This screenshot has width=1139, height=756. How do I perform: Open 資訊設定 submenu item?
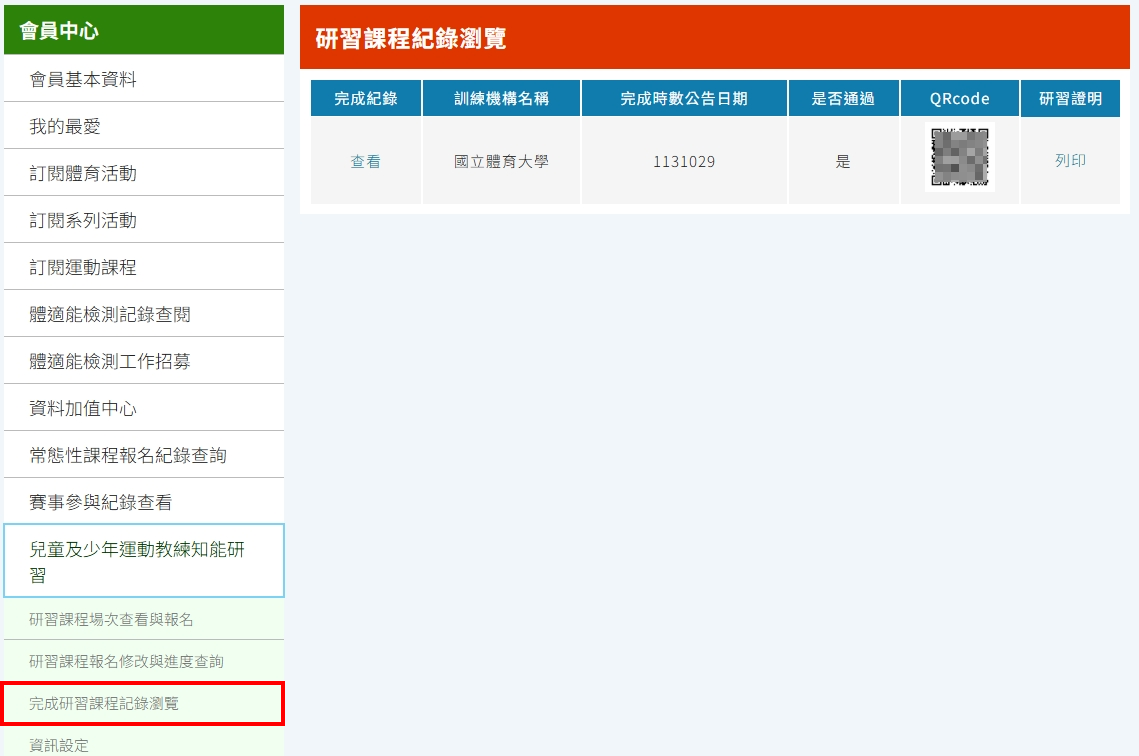click(144, 744)
